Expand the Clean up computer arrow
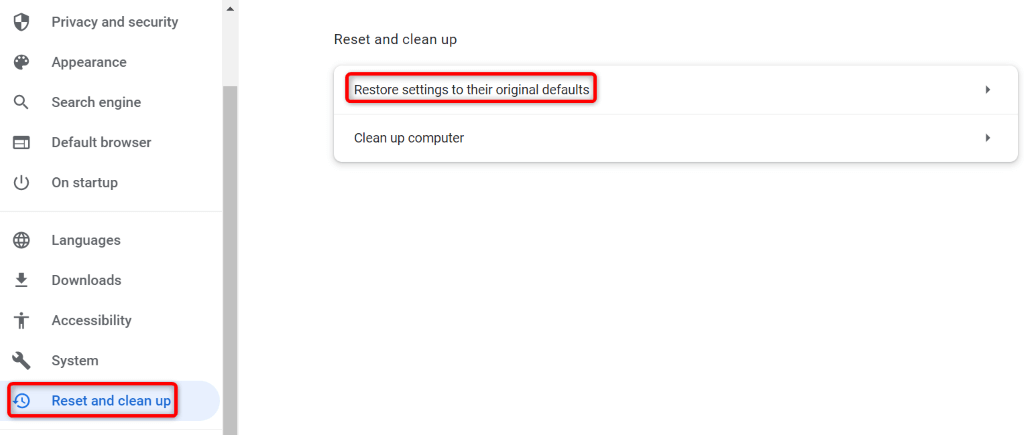This screenshot has height=435, width=1024. click(x=987, y=138)
